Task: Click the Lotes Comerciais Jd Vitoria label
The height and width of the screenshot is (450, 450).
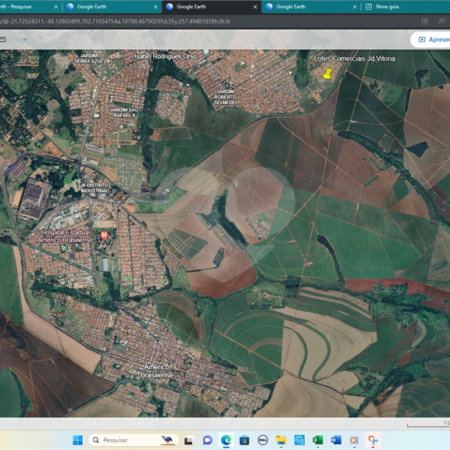Action: pos(355,59)
